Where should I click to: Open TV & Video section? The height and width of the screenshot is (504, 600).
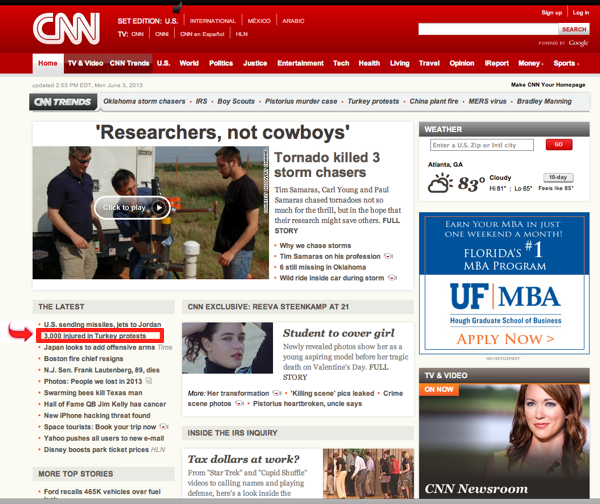tap(85, 63)
